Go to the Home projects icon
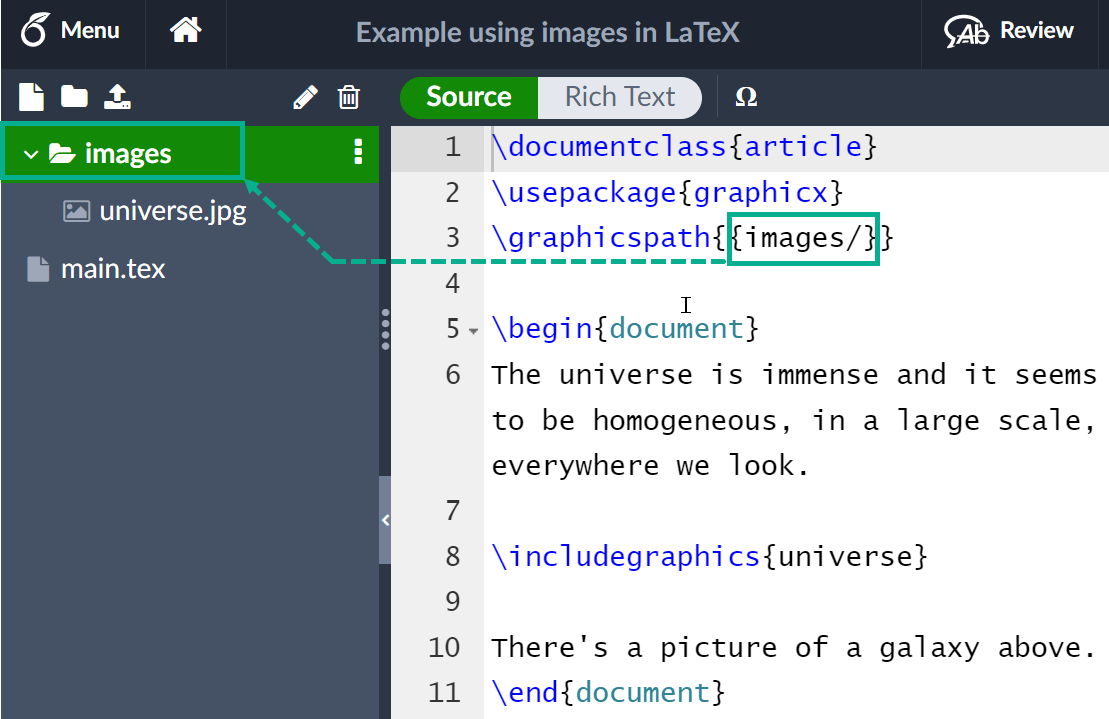This screenshot has width=1109, height=719. (x=185, y=32)
